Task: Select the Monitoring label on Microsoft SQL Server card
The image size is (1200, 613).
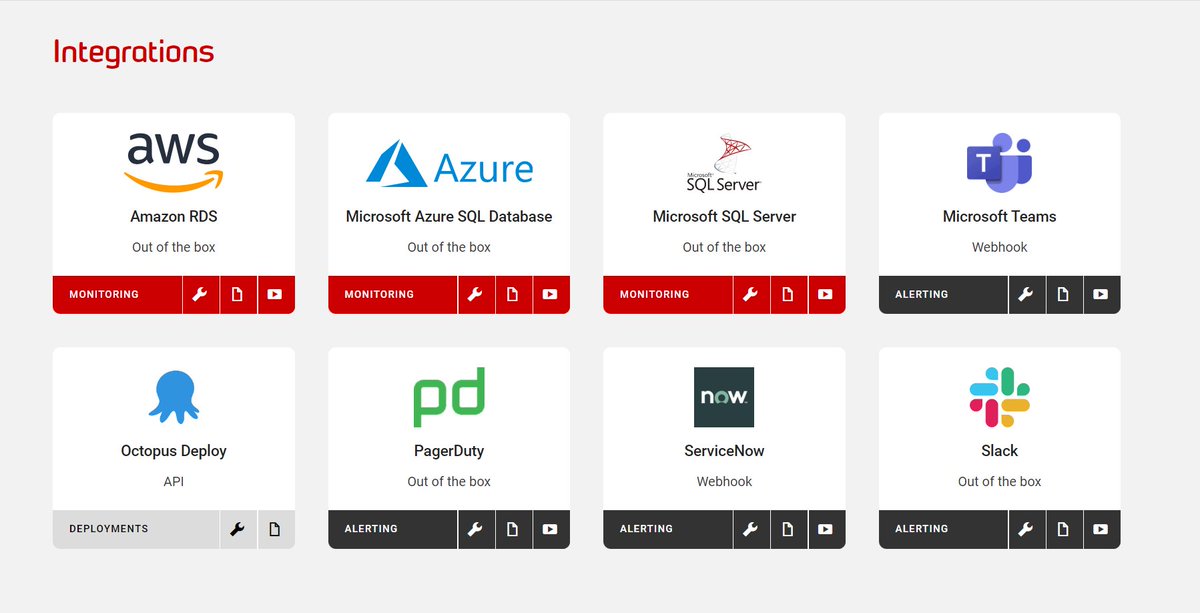Action: [654, 295]
